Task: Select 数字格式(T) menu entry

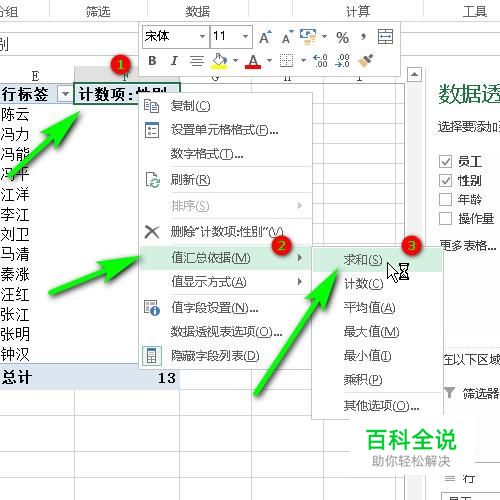Action: coord(225,154)
